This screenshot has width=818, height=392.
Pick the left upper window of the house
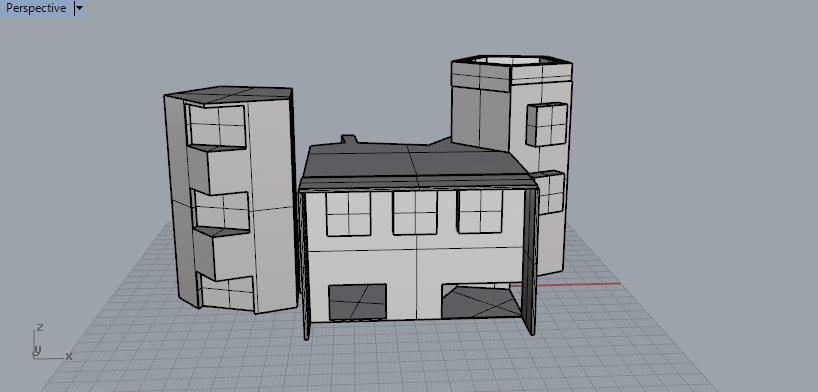point(348,213)
